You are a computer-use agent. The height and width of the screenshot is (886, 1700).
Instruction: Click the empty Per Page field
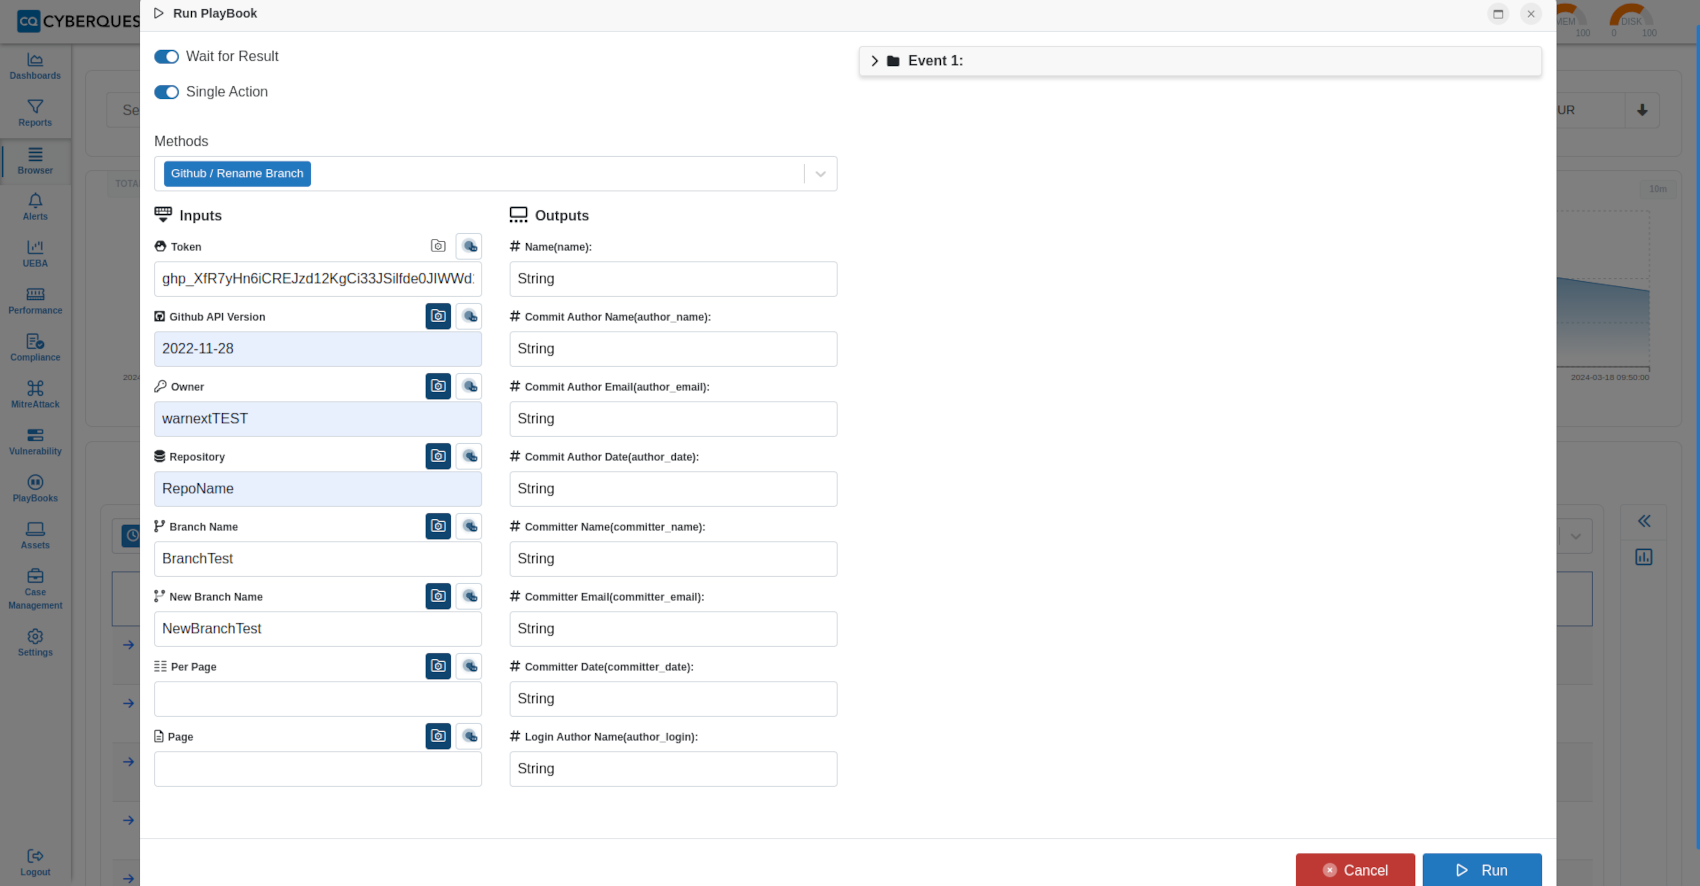318,699
